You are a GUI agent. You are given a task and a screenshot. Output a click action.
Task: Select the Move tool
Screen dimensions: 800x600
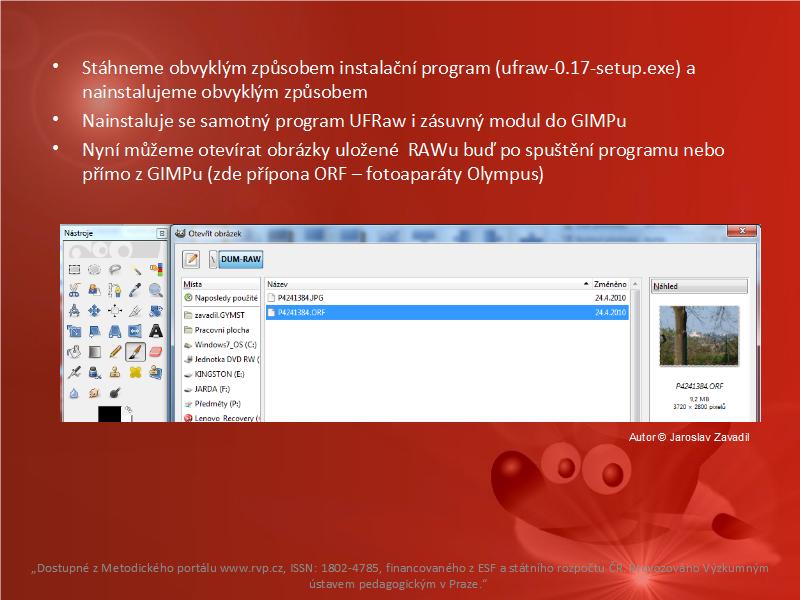coord(94,311)
